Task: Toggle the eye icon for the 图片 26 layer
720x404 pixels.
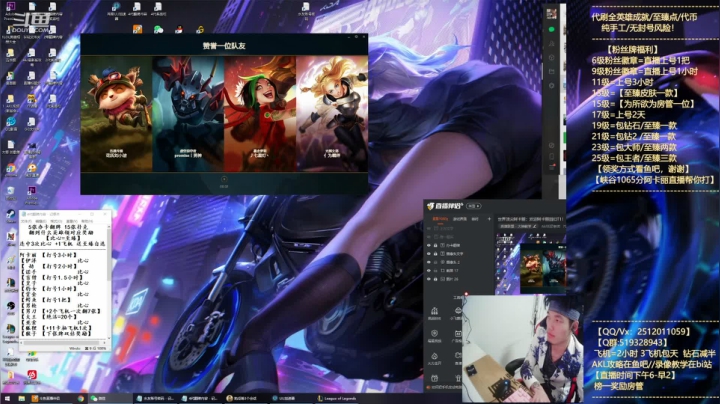Action: (429, 279)
